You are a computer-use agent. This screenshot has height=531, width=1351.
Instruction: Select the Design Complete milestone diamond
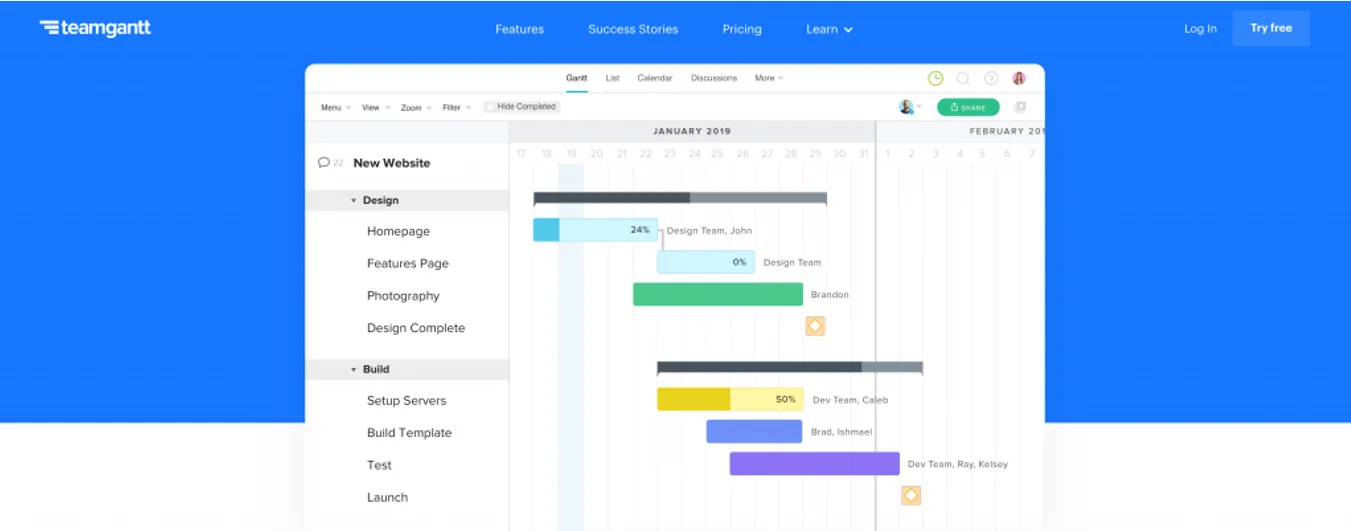pos(815,326)
